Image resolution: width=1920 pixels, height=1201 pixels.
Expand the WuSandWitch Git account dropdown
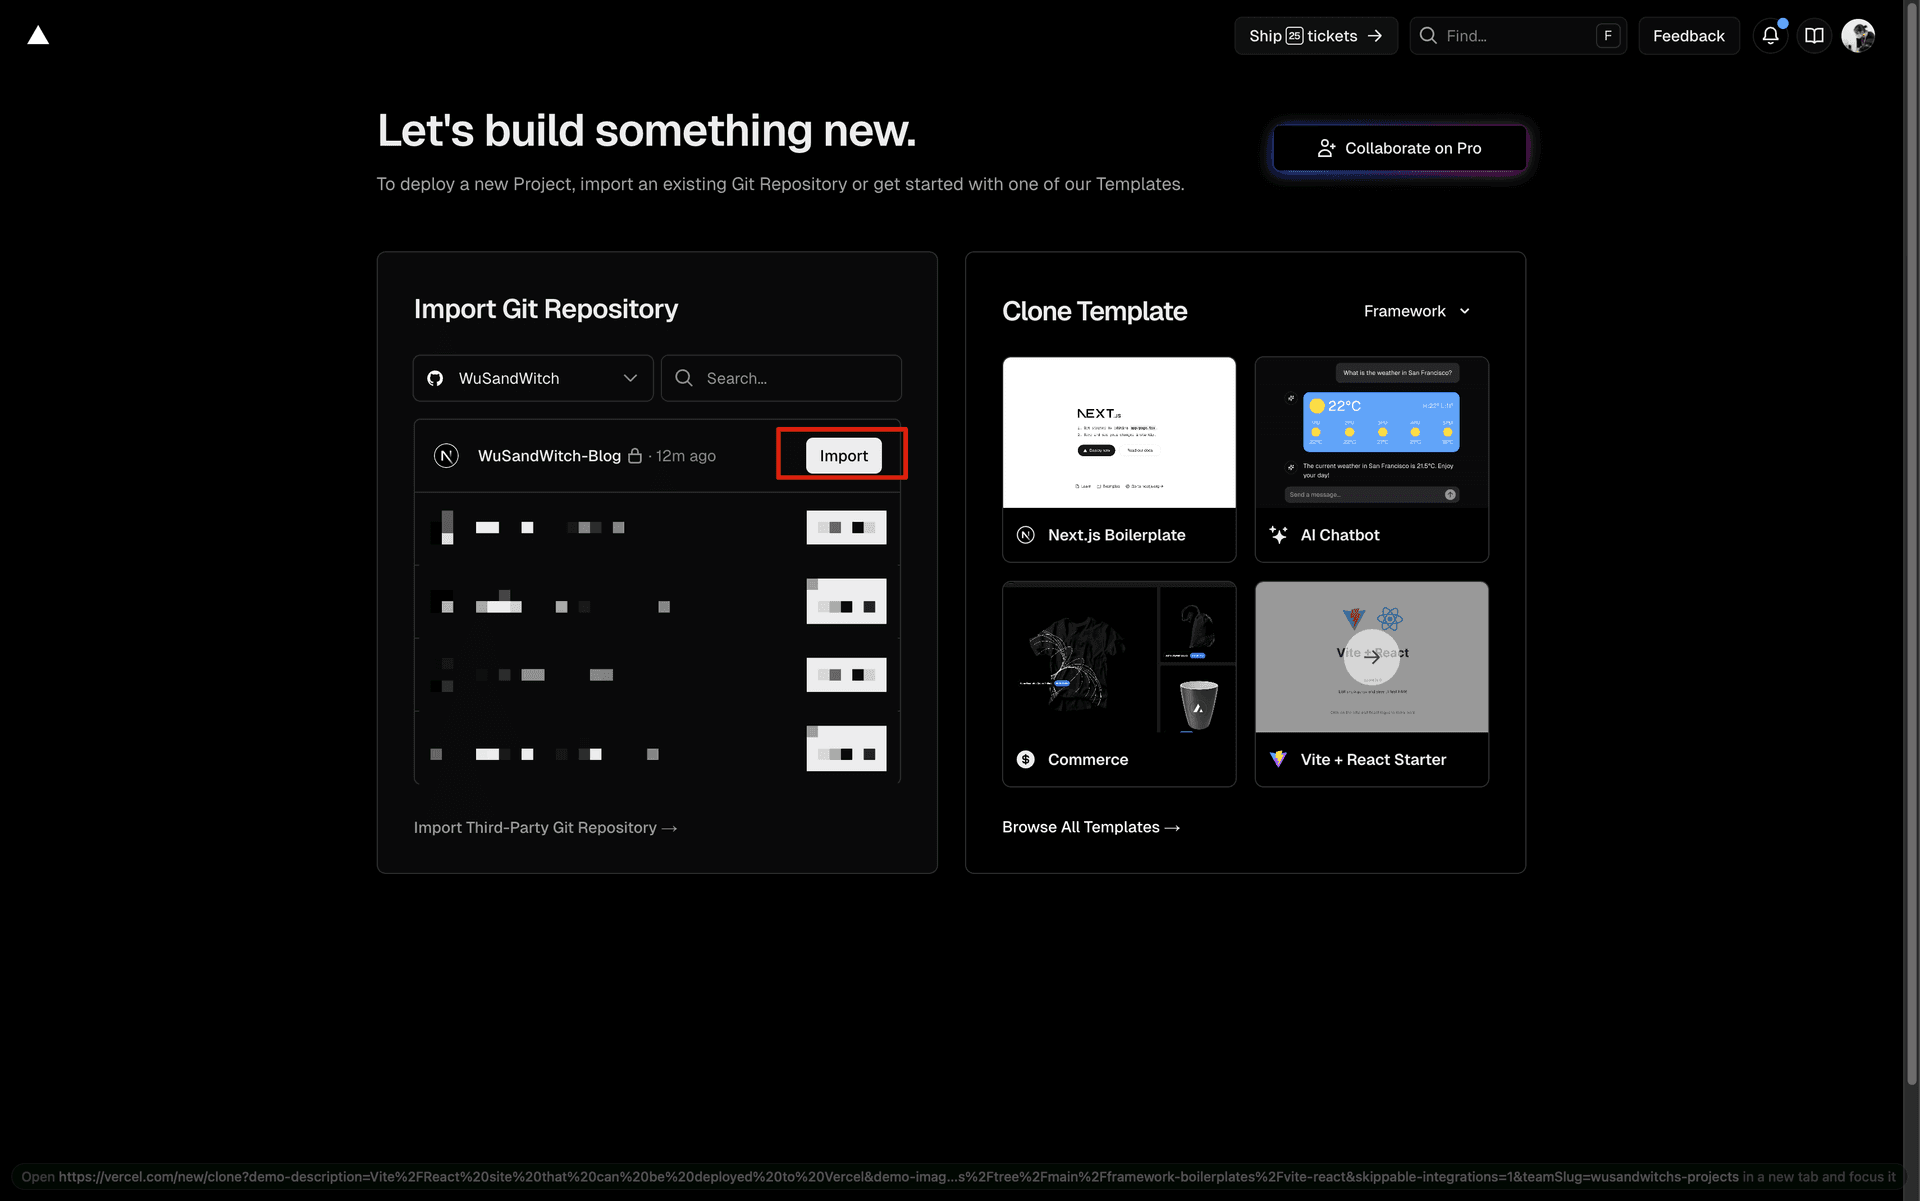pyautogui.click(x=533, y=378)
